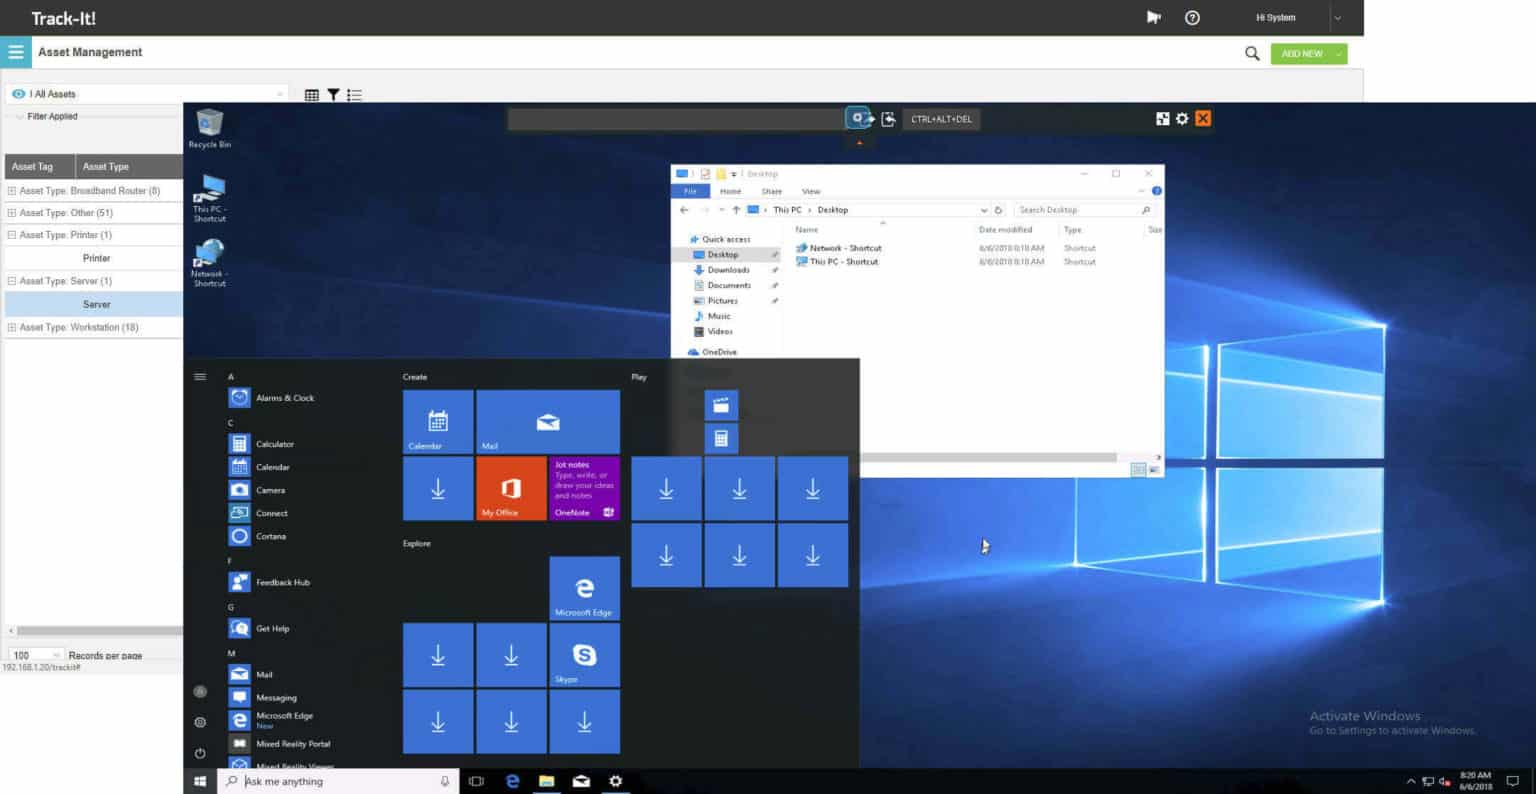Expand Asset Type: Workstation (18) group
Viewport: 1536px width, 794px height.
[x=12, y=327]
